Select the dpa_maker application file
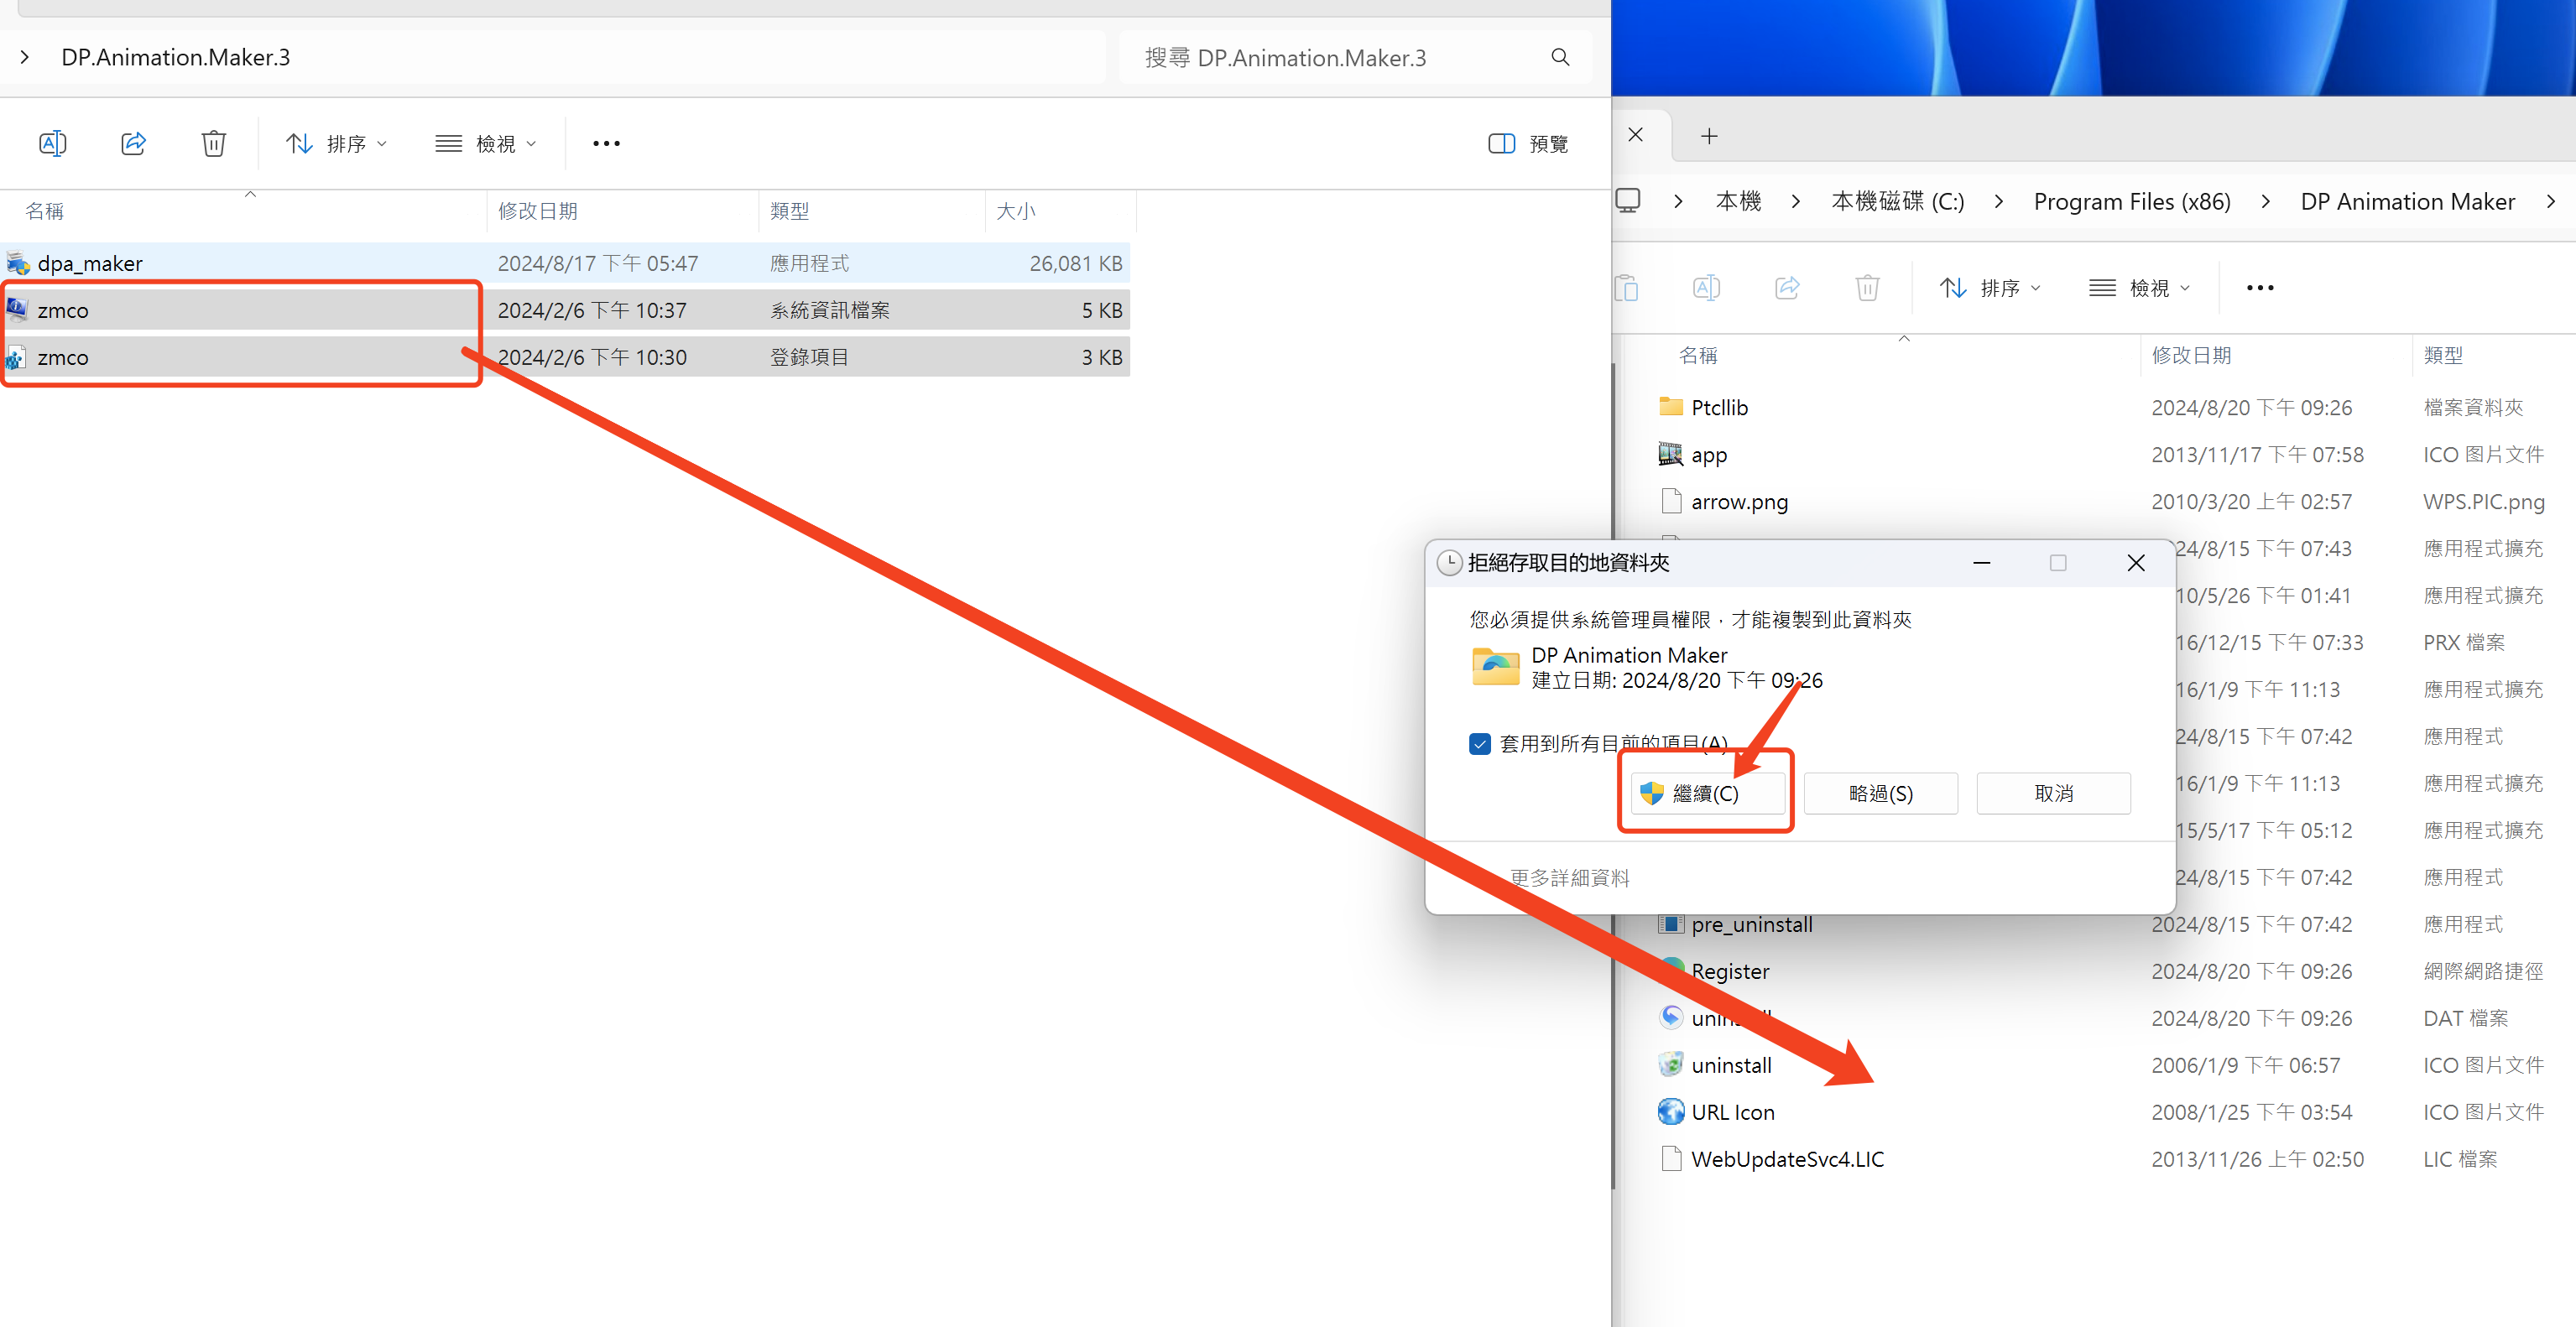The image size is (2576, 1327). click(x=90, y=263)
